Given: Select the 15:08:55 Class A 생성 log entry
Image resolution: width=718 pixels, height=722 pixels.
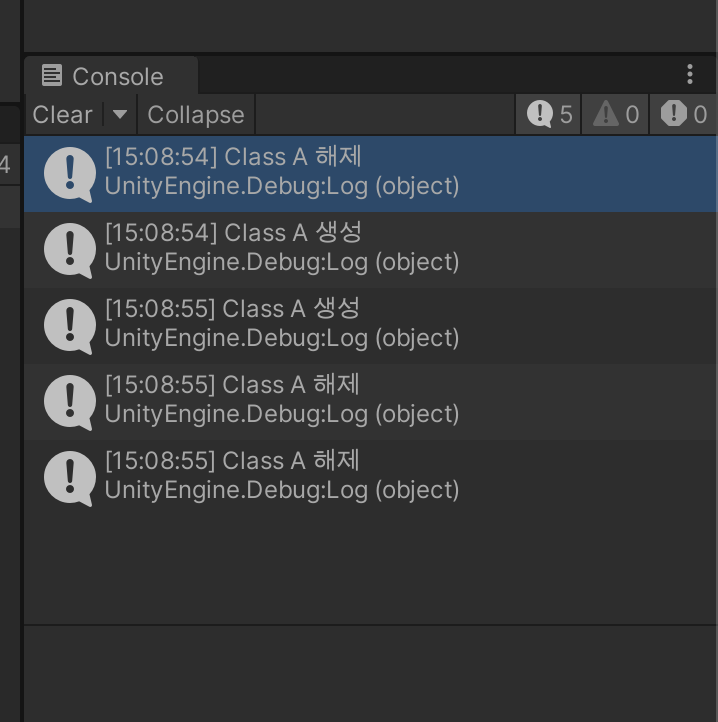Looking at the screenshot, I should (x=371, y=326).
